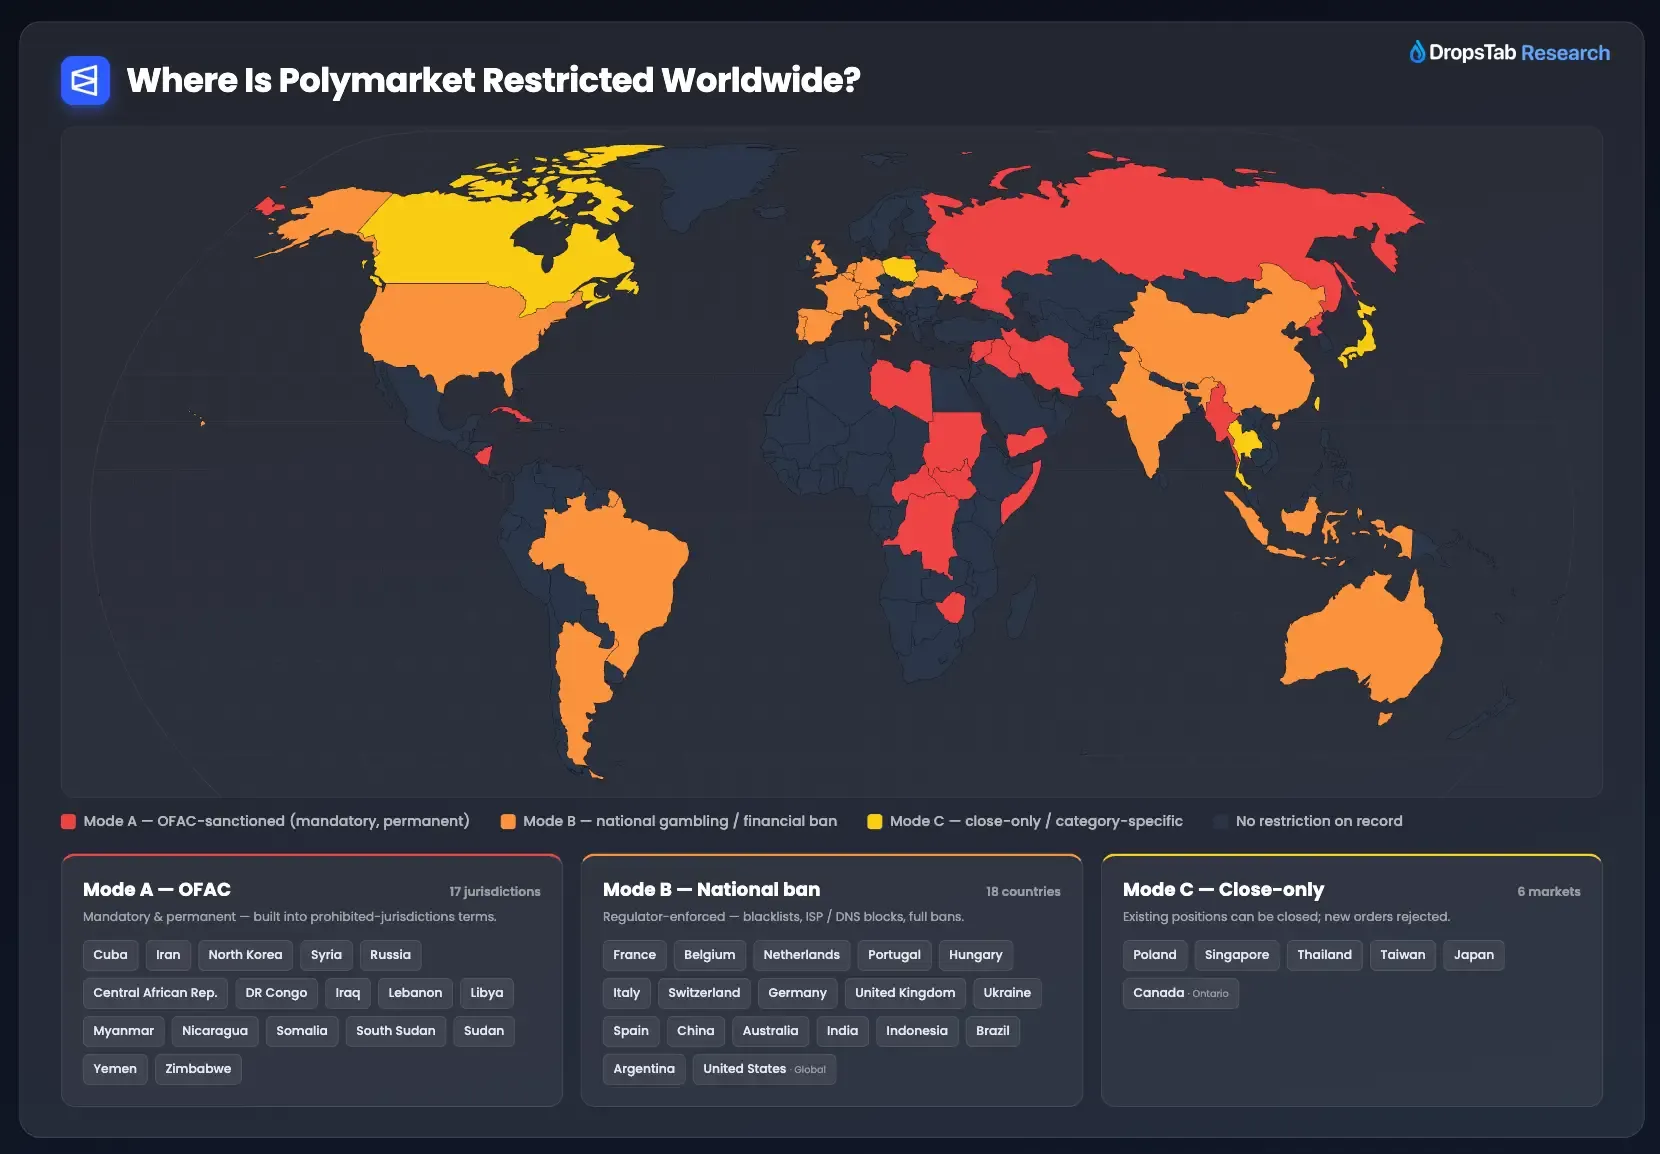The width and height of the screenshot is (1660, 1154).
Task: Click the blue Polymarket logo icon
Action: pos(85,80)
